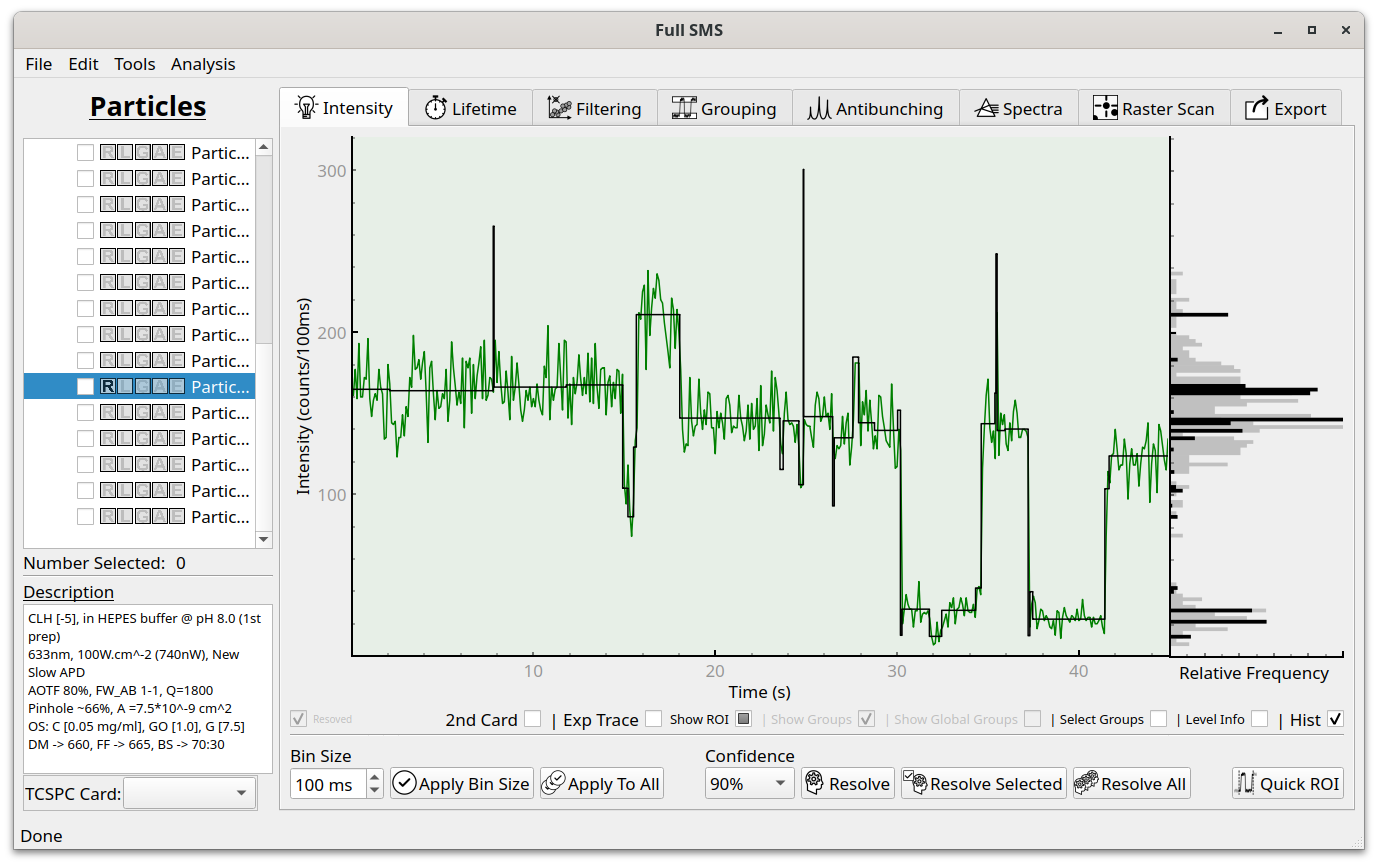Switch to the Grouping tab
Viewport: 1378px width, 866px height.
point(725,109)
